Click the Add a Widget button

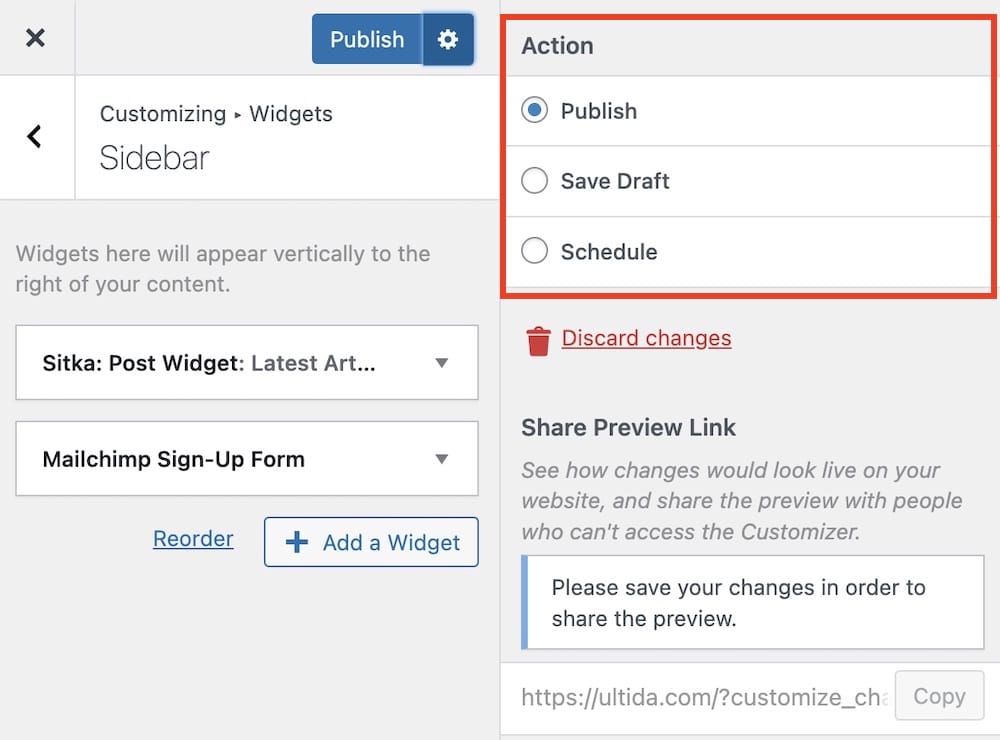coord(370,542)
